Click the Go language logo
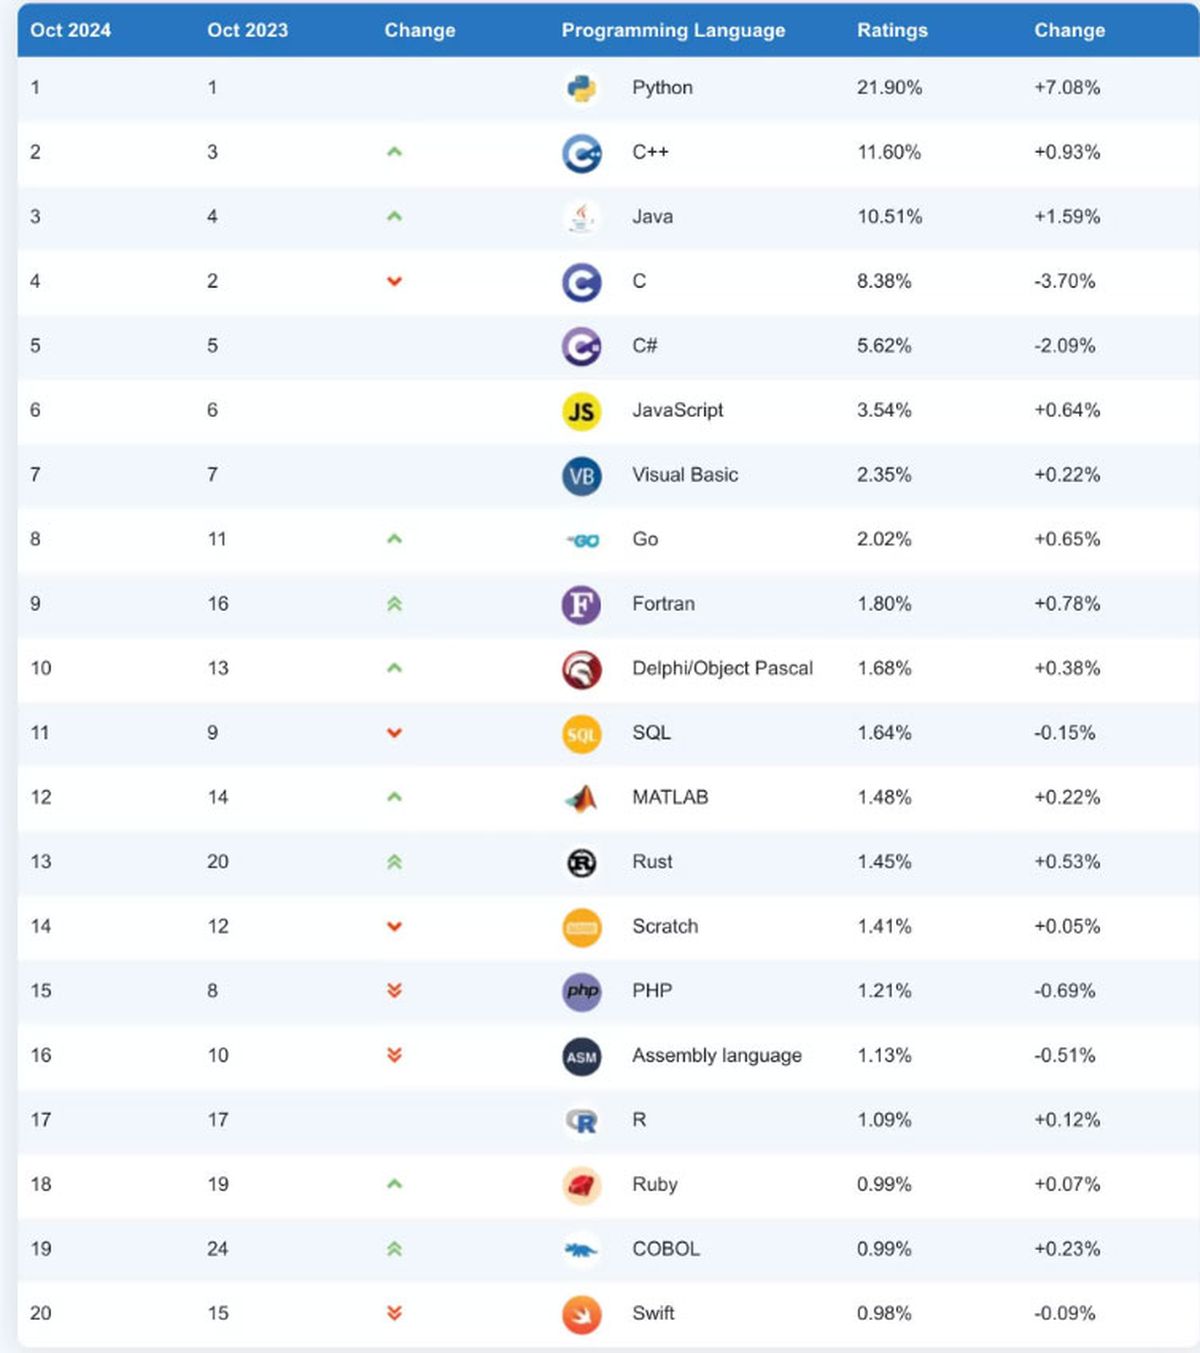Screen dimensions: 1200x1353 [x=583, y=540]
